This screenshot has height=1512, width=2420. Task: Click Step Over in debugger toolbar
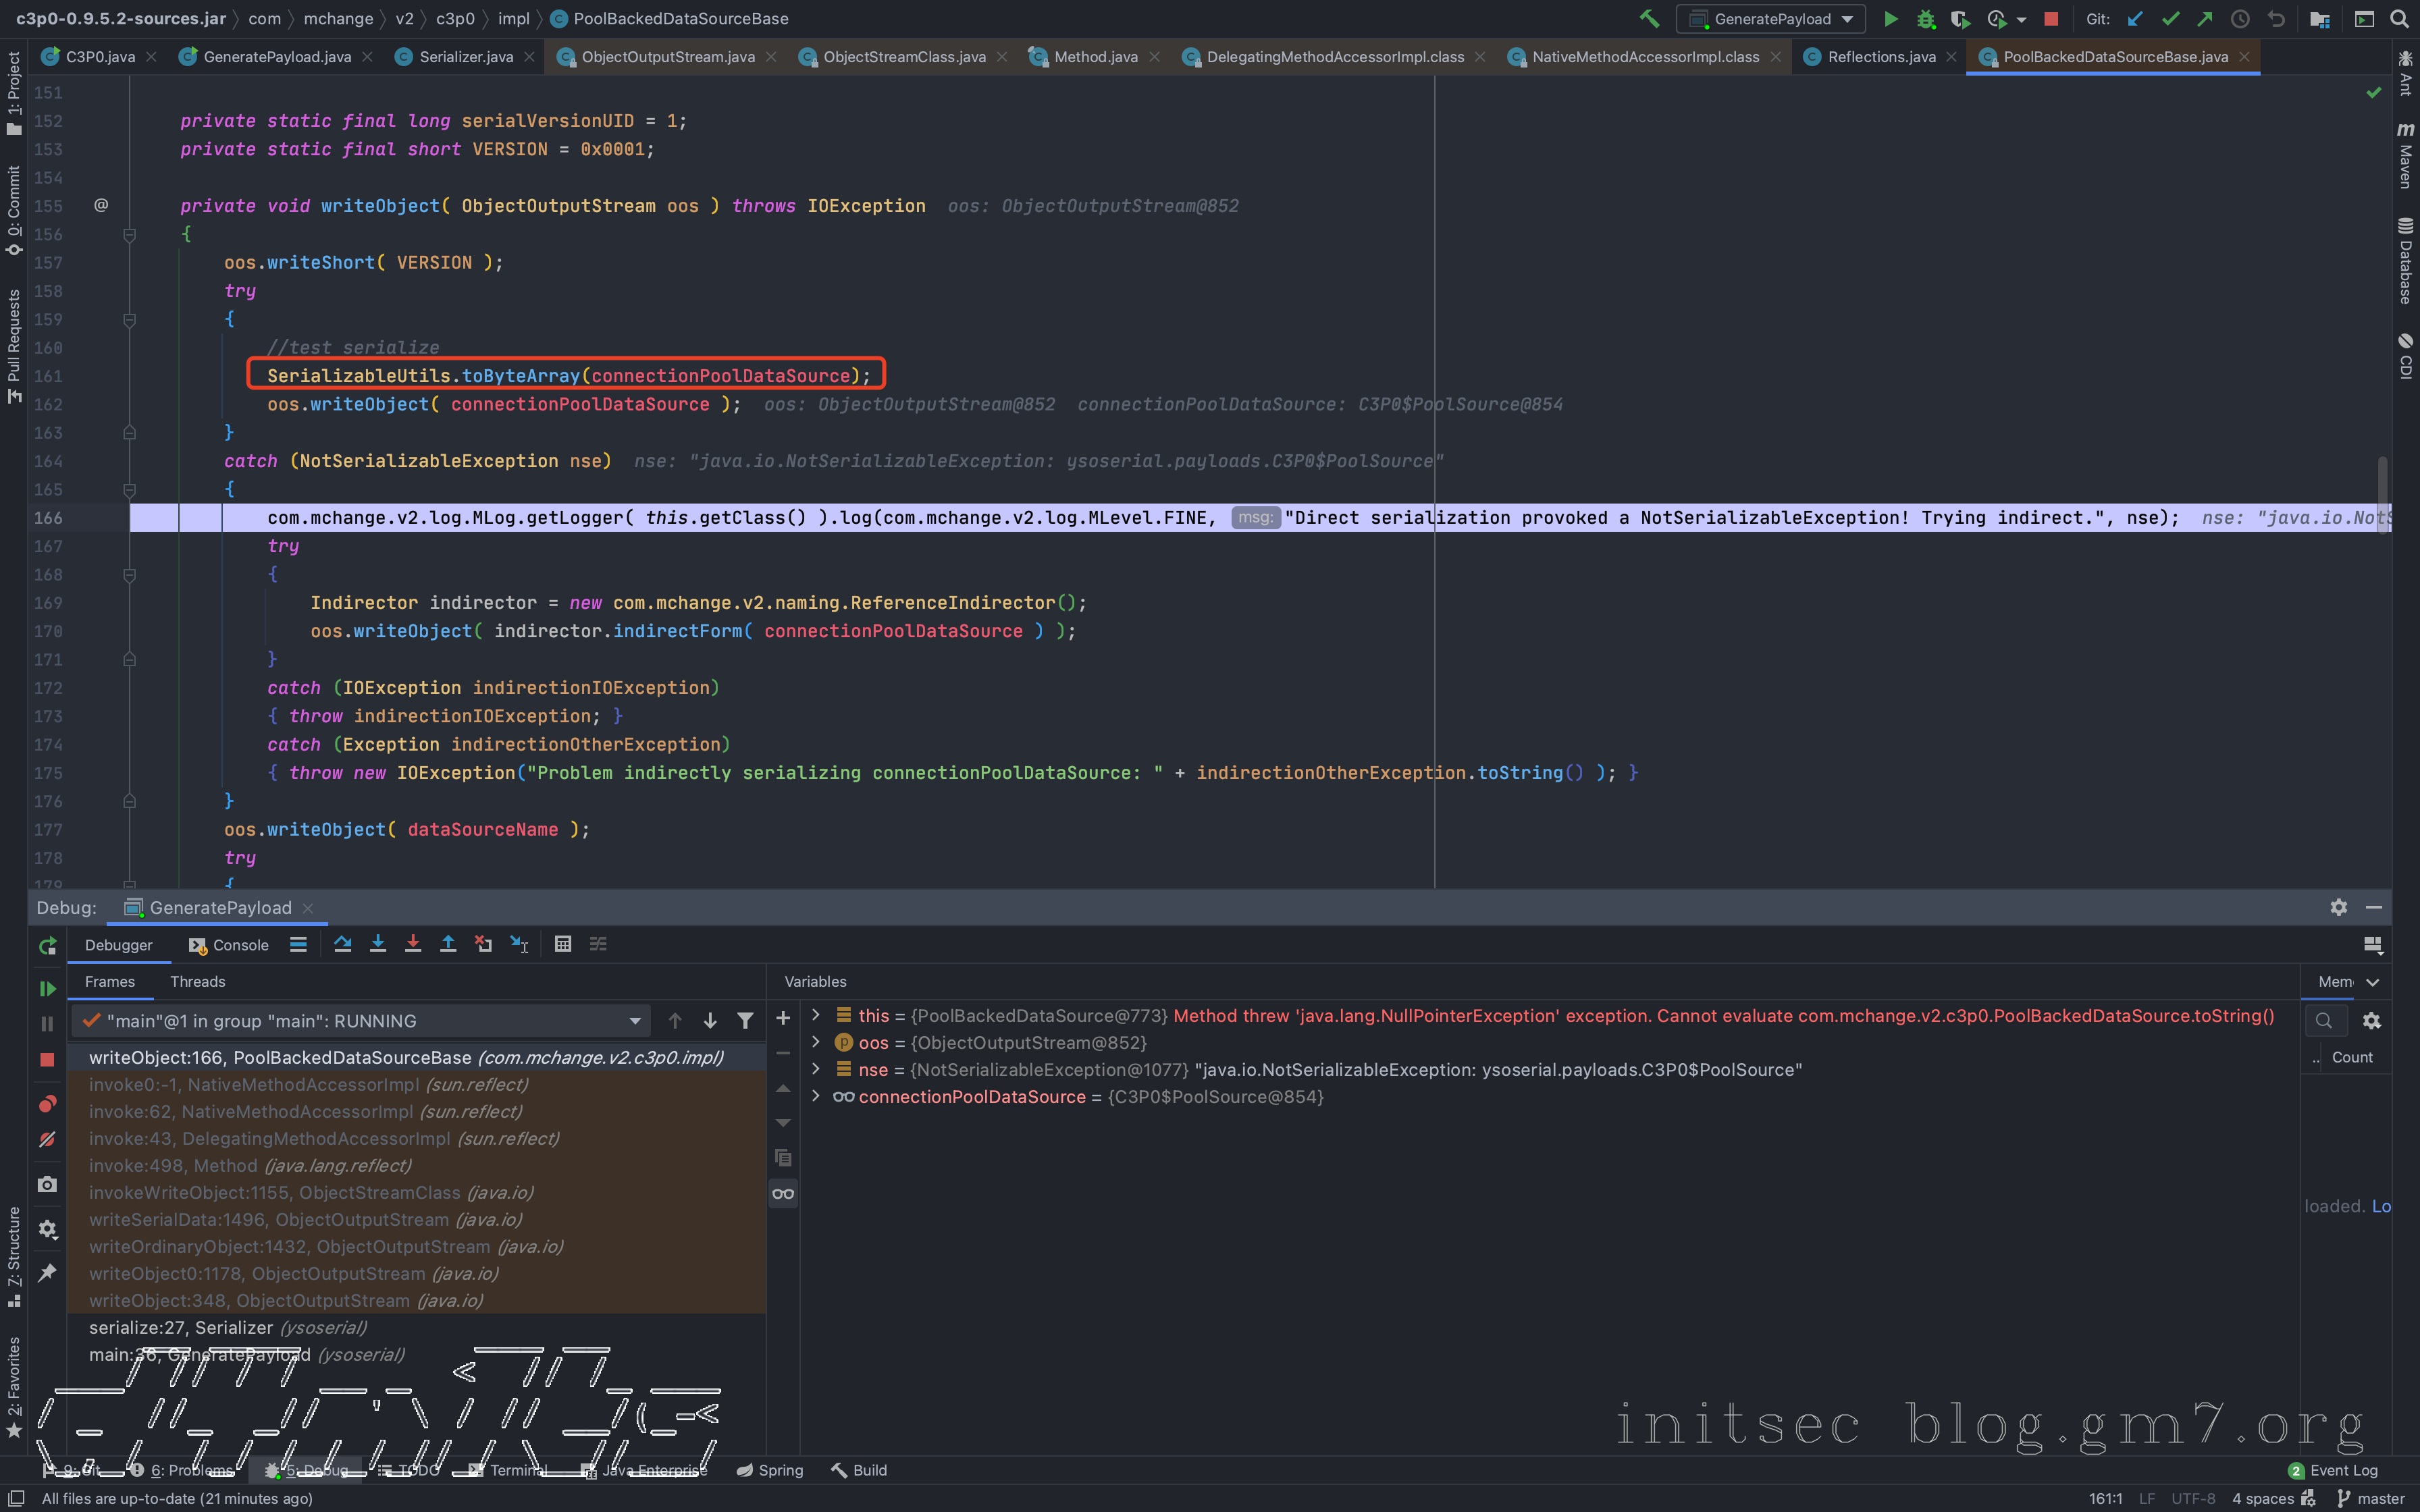[343, 944]
